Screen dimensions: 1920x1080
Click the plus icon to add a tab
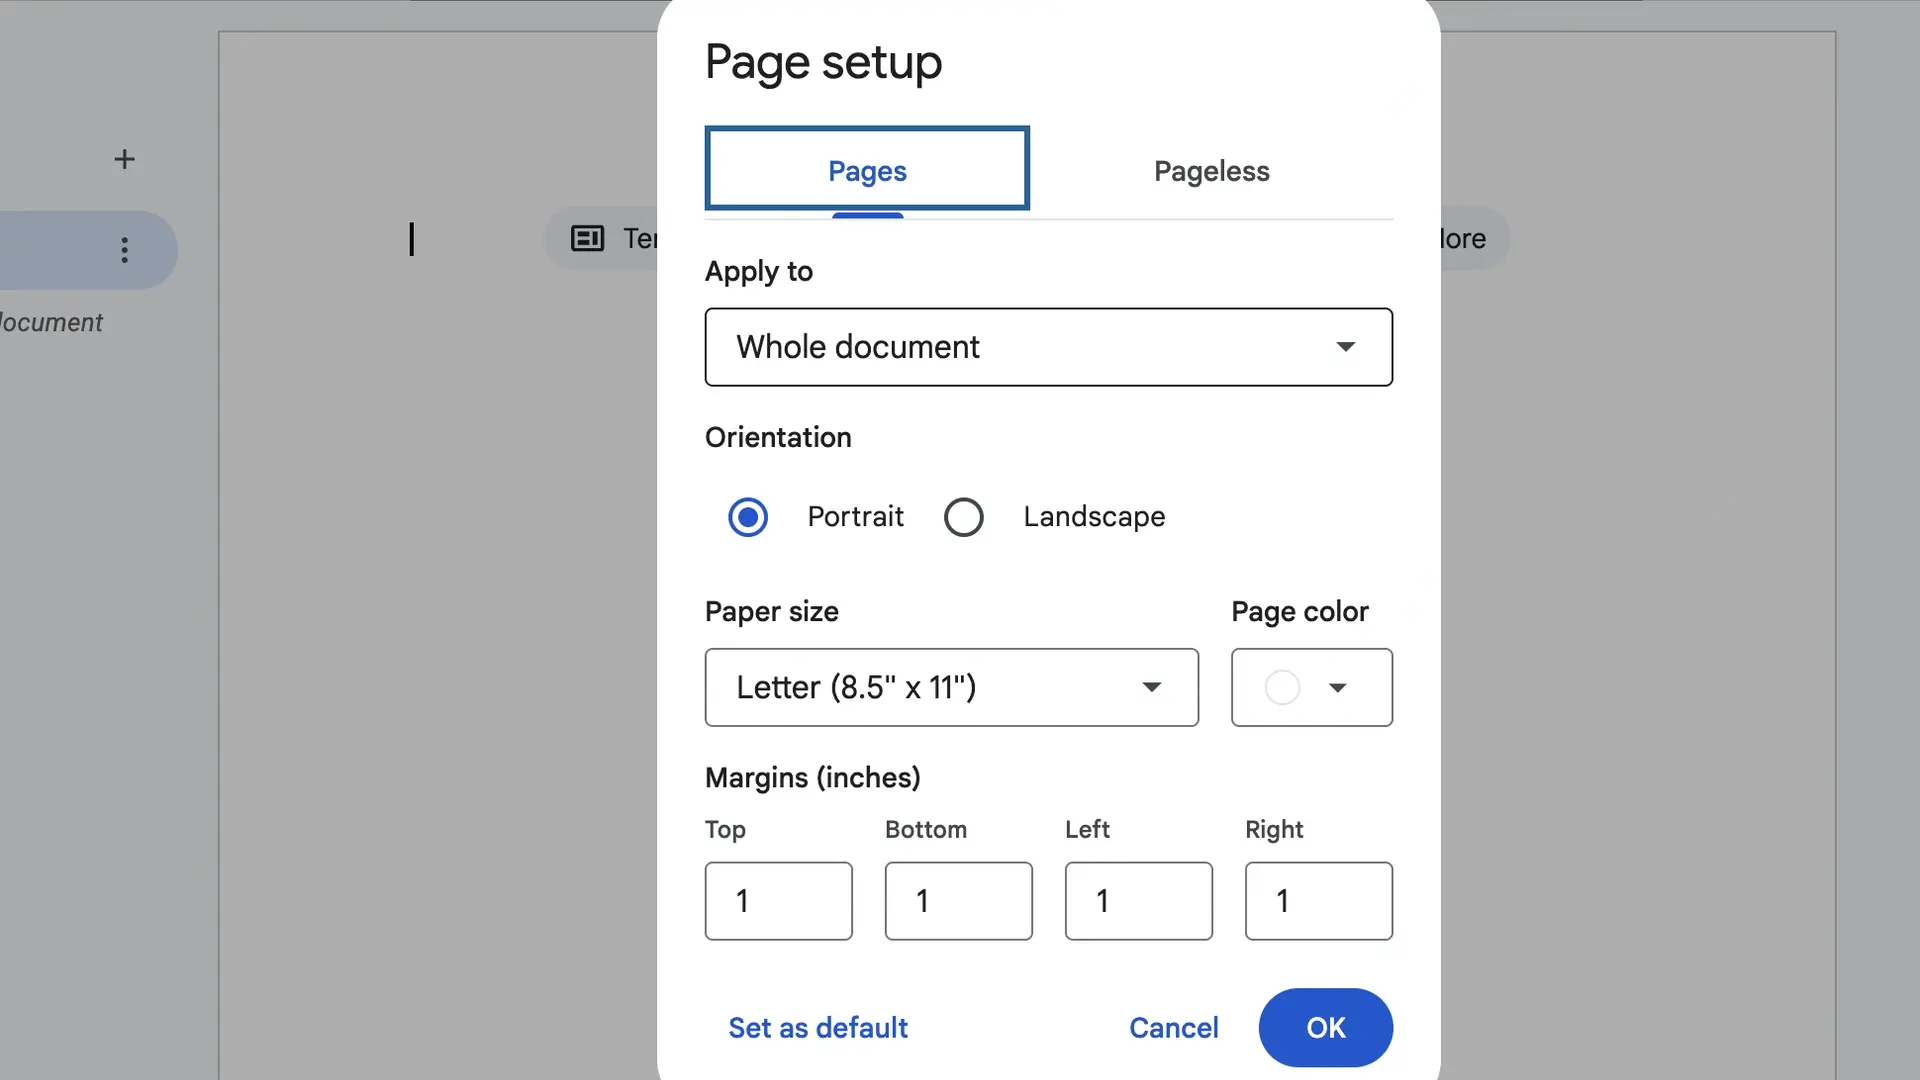[x=124, y=158]
